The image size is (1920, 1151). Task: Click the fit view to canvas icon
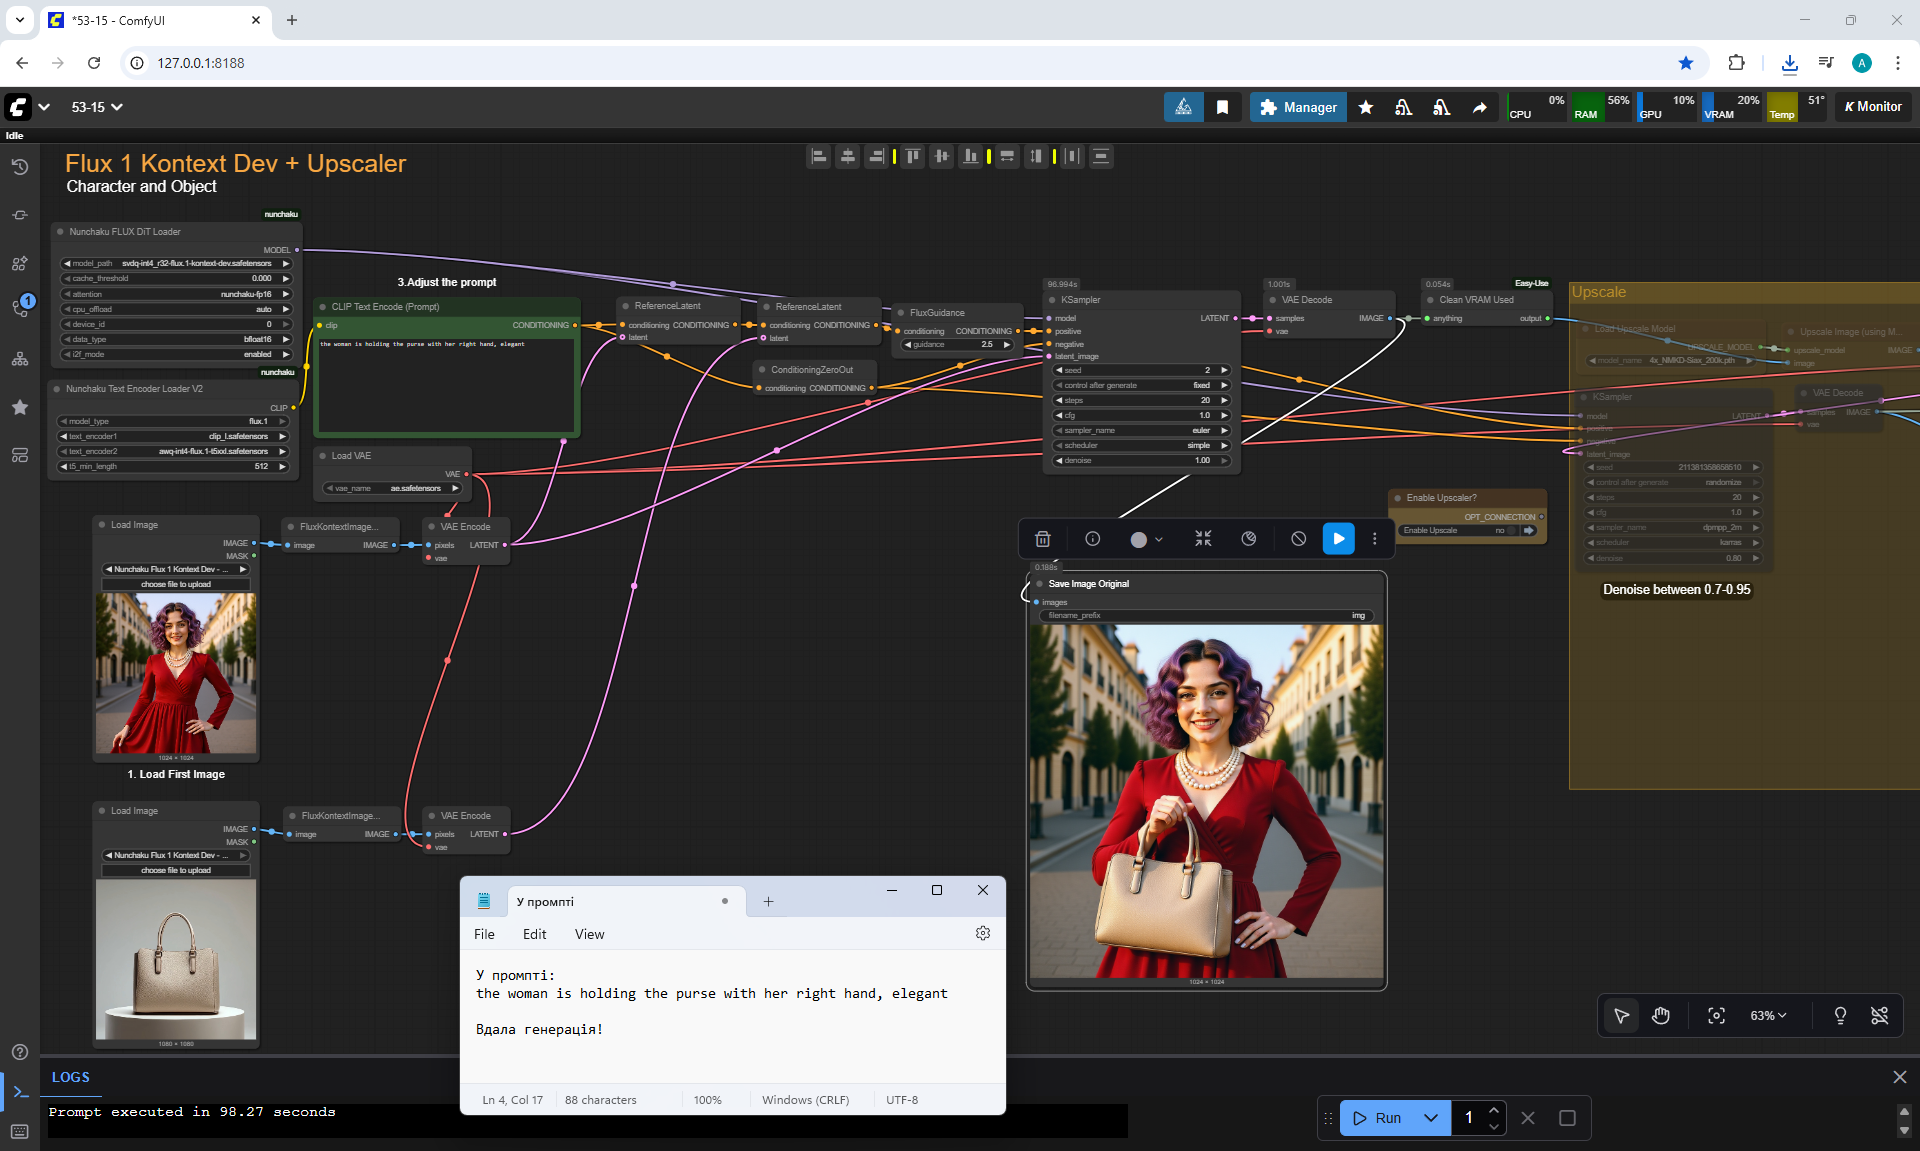(x=1716, y=1016)
